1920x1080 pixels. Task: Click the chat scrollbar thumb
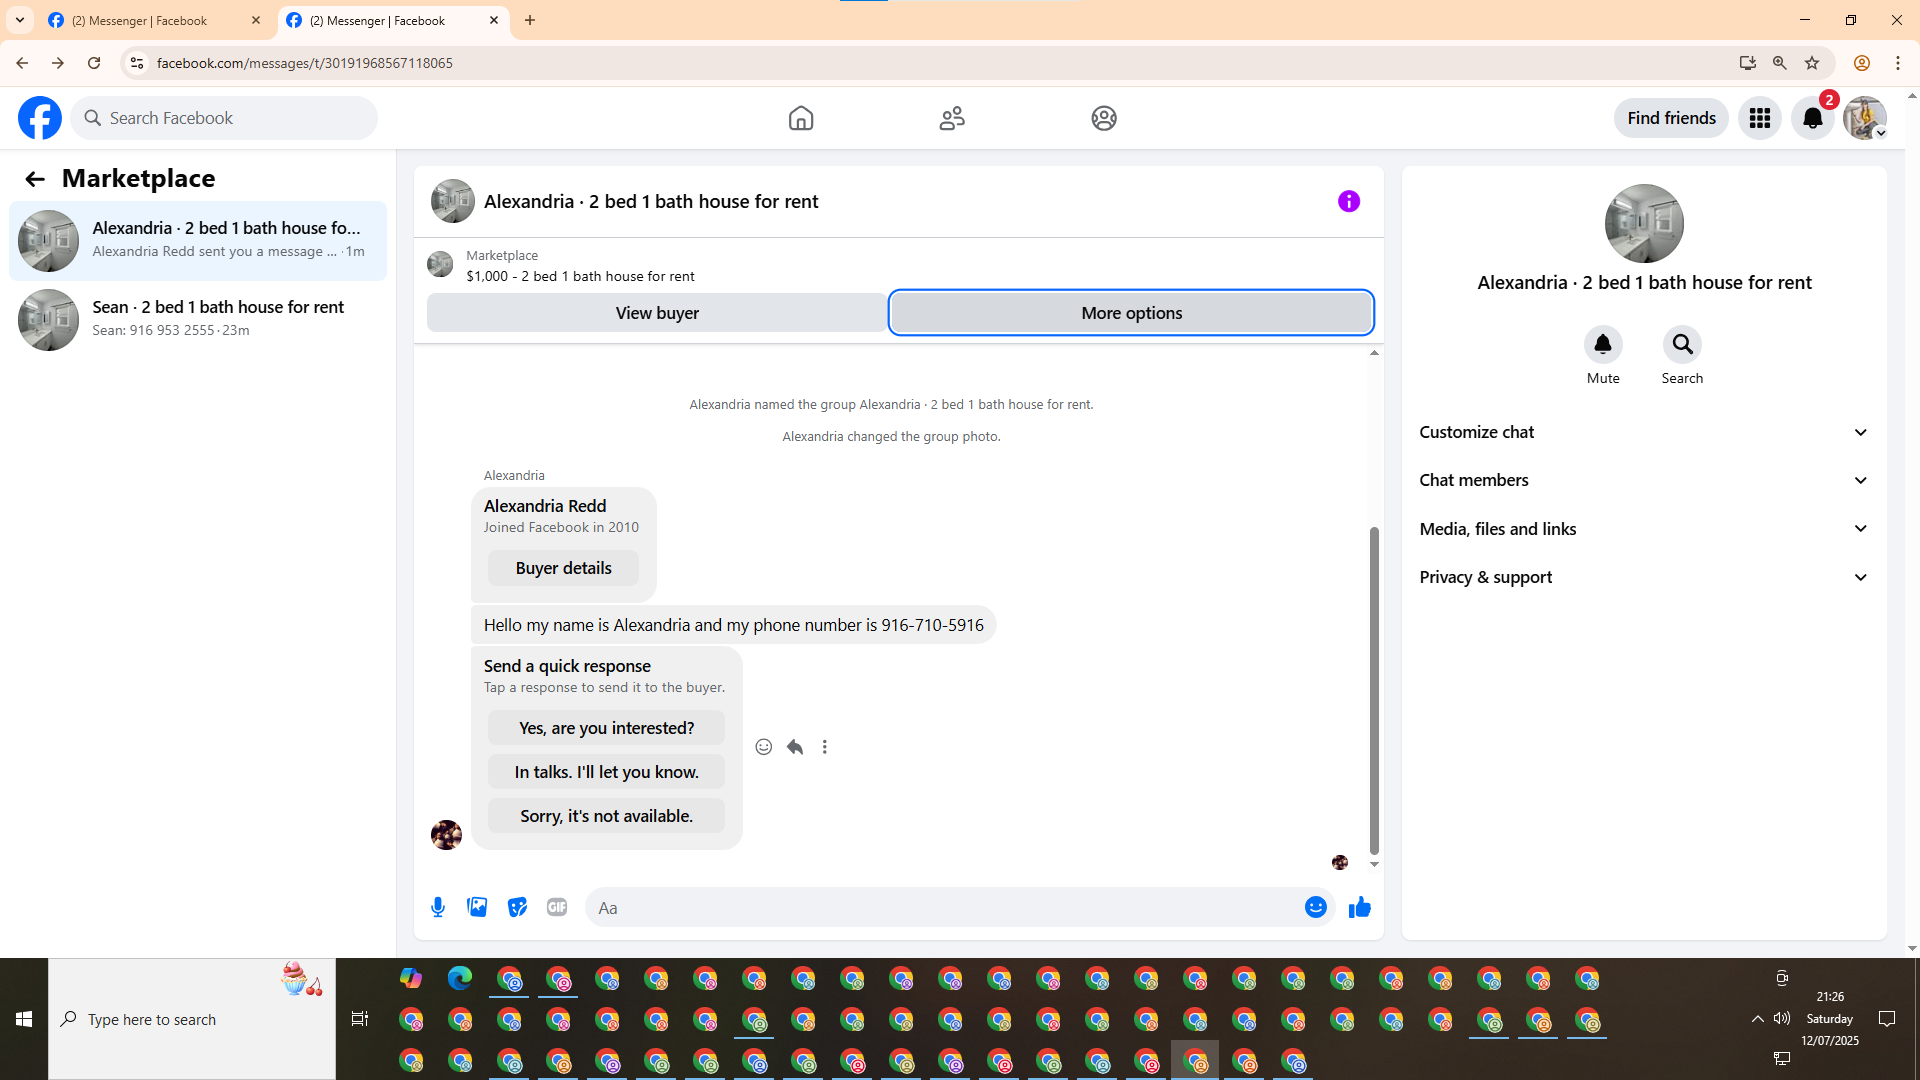tap(1374, 690)
